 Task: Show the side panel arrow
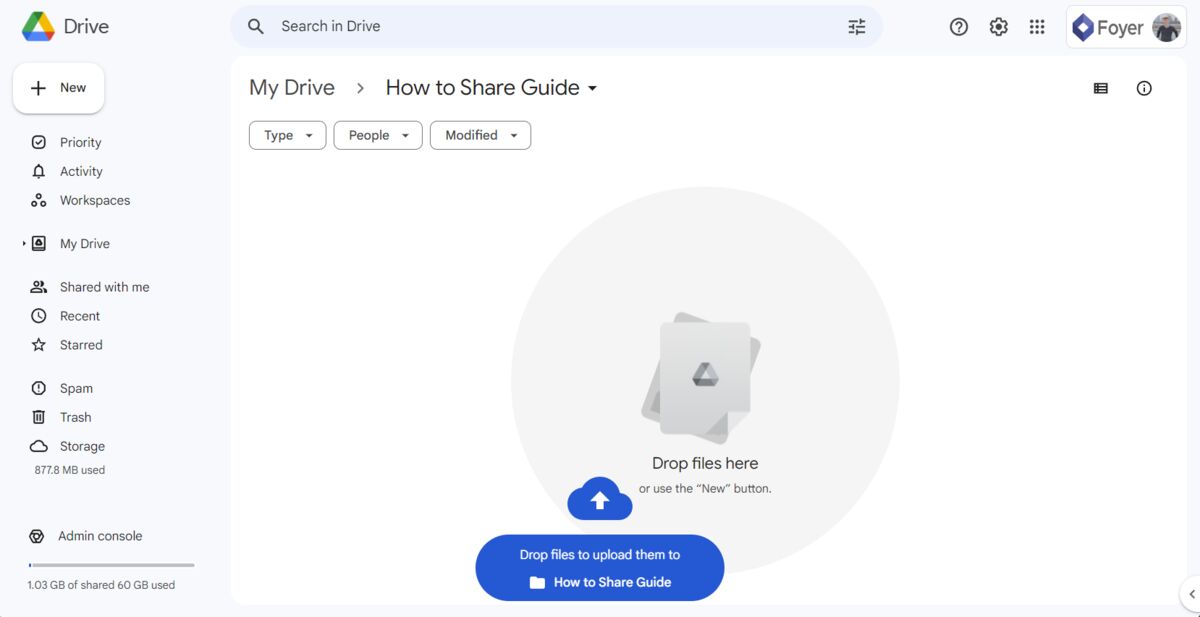pos(1191,594)
